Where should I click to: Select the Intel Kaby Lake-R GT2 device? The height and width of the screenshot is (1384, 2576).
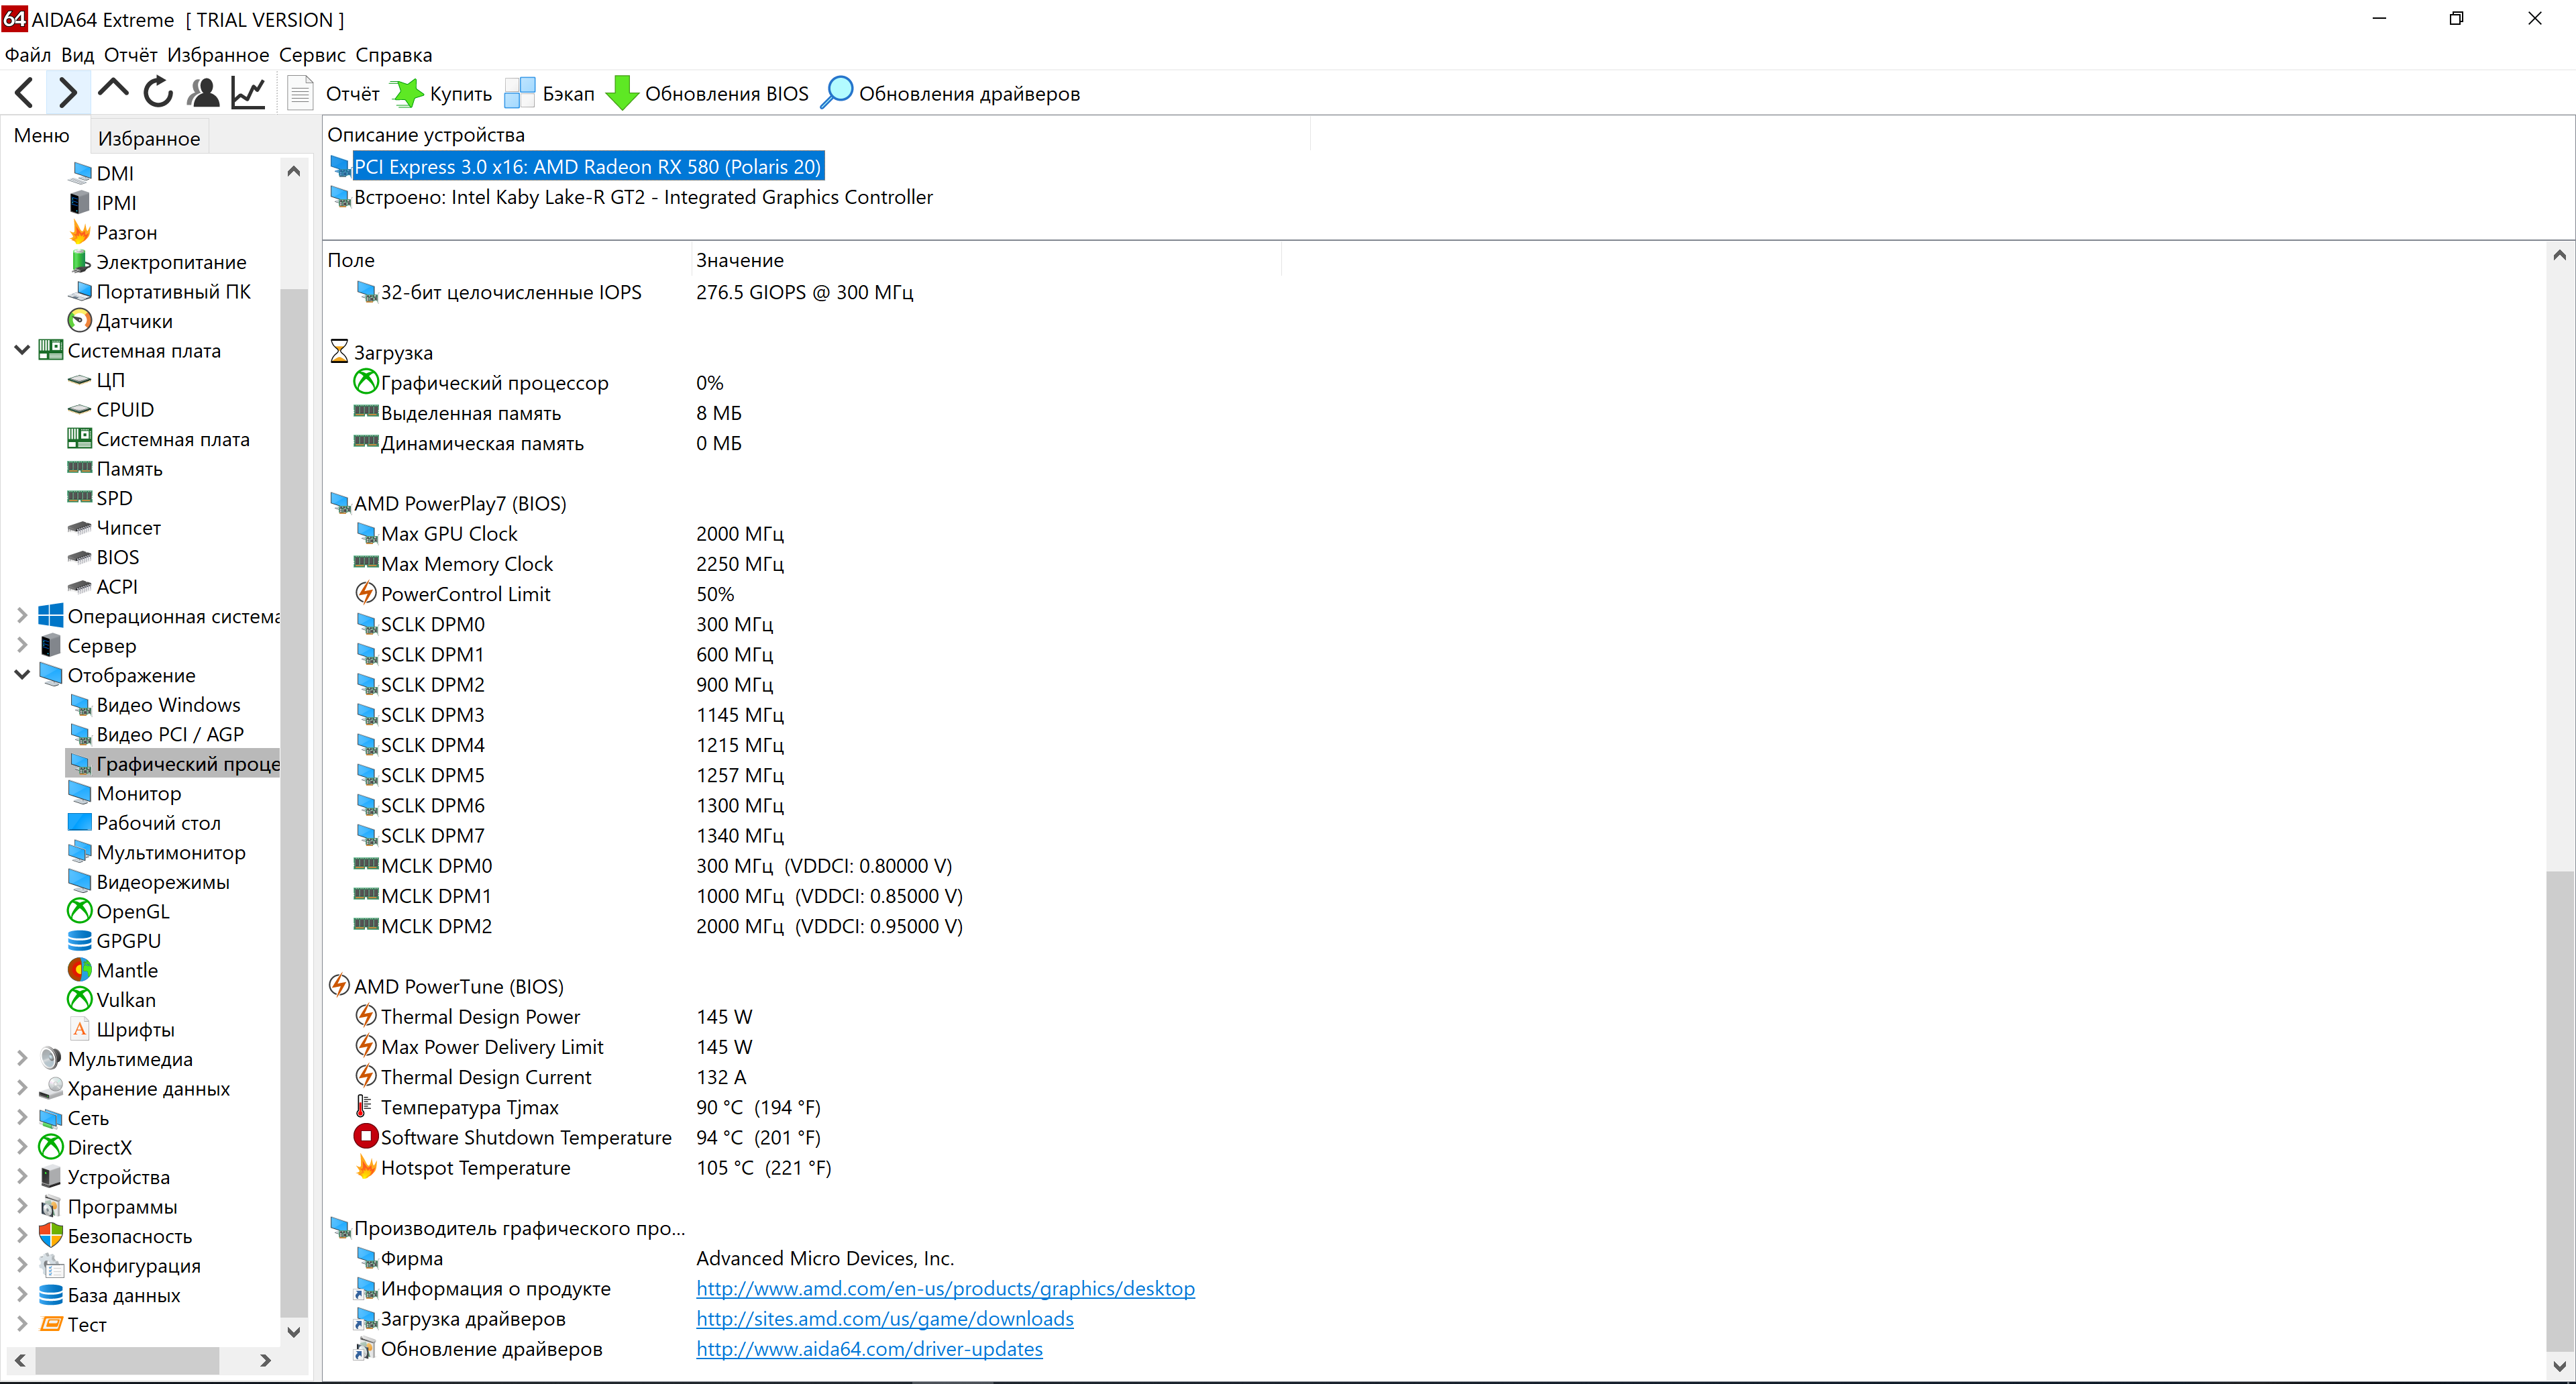click(632, 197)
